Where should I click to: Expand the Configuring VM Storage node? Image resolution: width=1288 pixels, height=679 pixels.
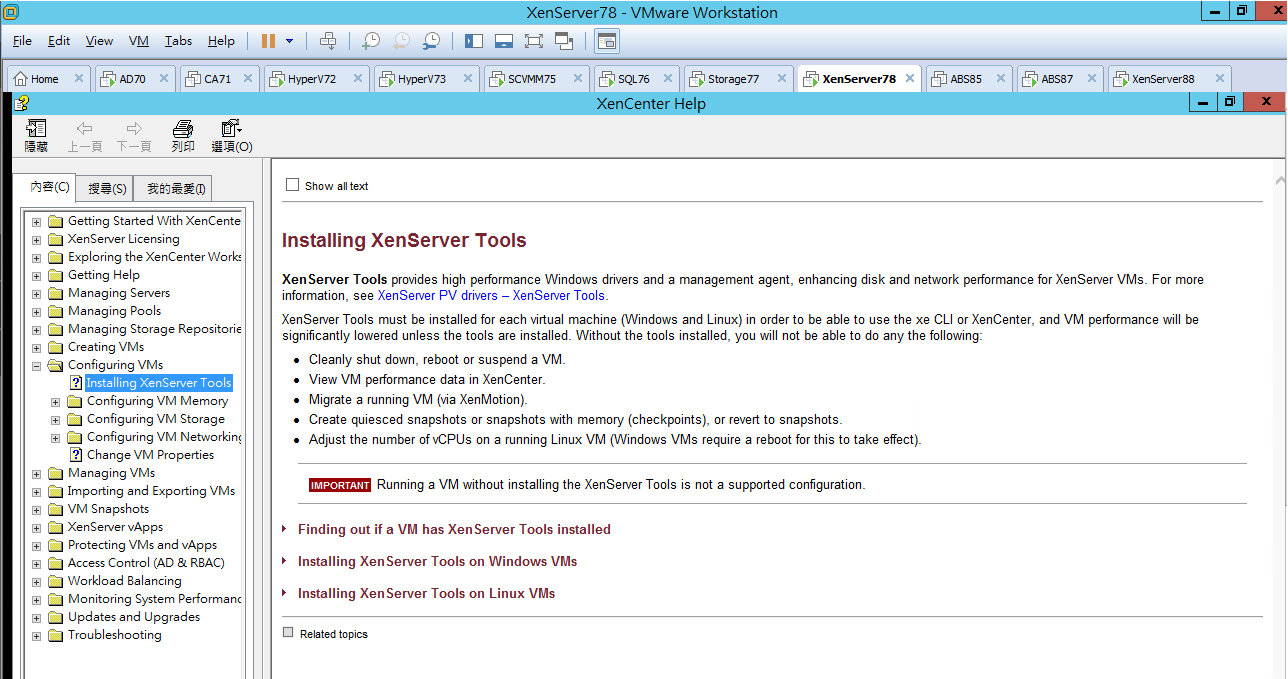click(56, 419)
